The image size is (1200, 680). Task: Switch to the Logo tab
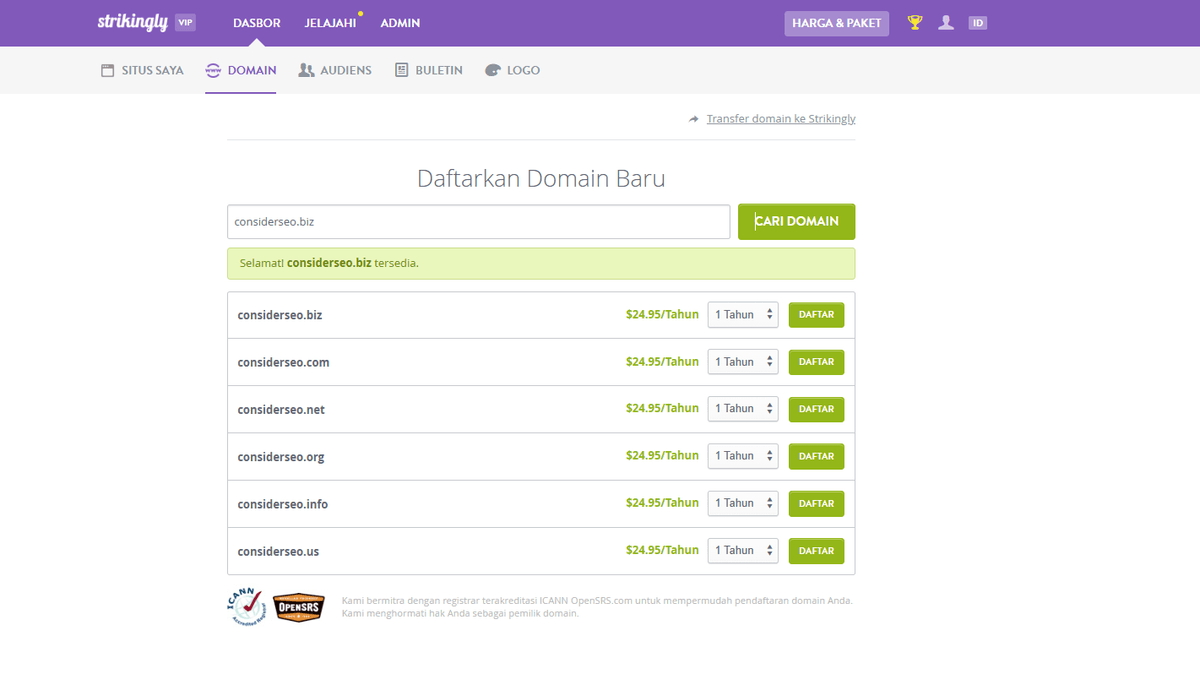[512, 71]
